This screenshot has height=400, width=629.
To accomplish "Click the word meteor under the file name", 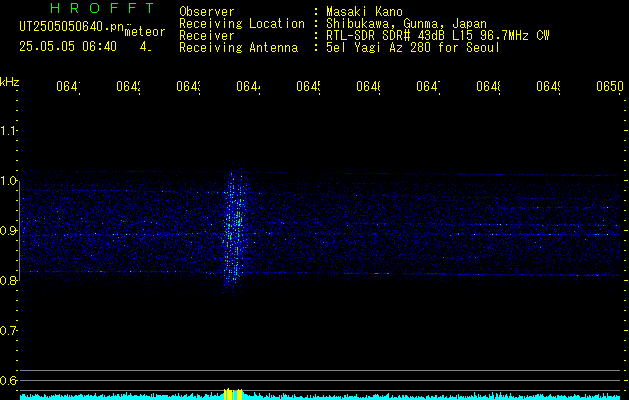I will pyautogui.click(x=145, y=32).
